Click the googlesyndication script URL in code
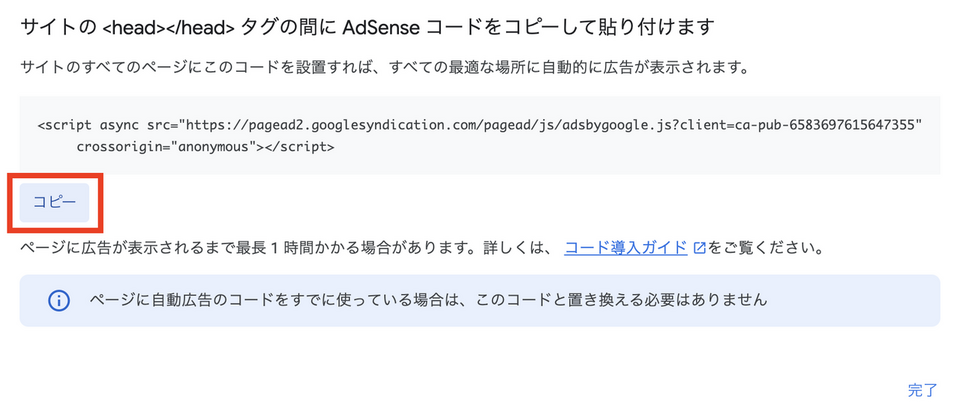Screen dimensions: 960x411 (400, 126)
